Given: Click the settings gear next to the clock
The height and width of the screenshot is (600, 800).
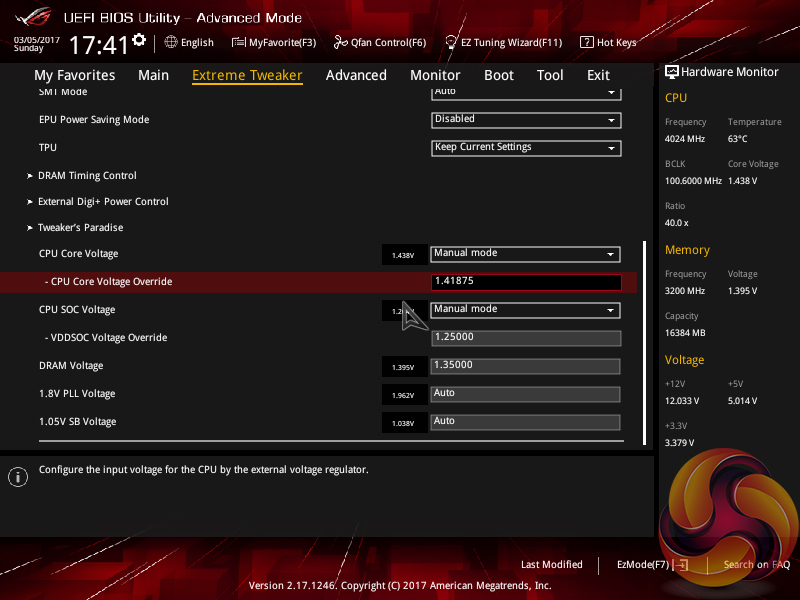Looking at the screenshot, I should click(x=139, y=40).
